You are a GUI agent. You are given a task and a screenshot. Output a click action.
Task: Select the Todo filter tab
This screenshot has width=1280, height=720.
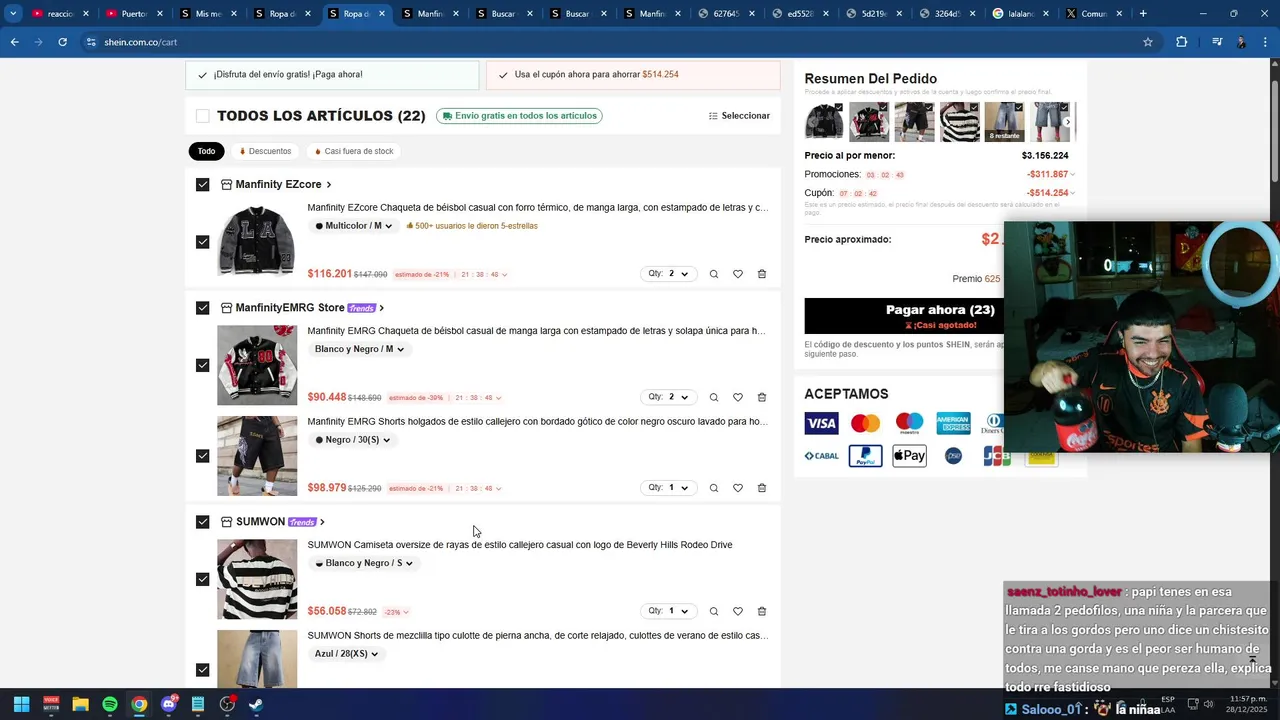click(206, 151)
